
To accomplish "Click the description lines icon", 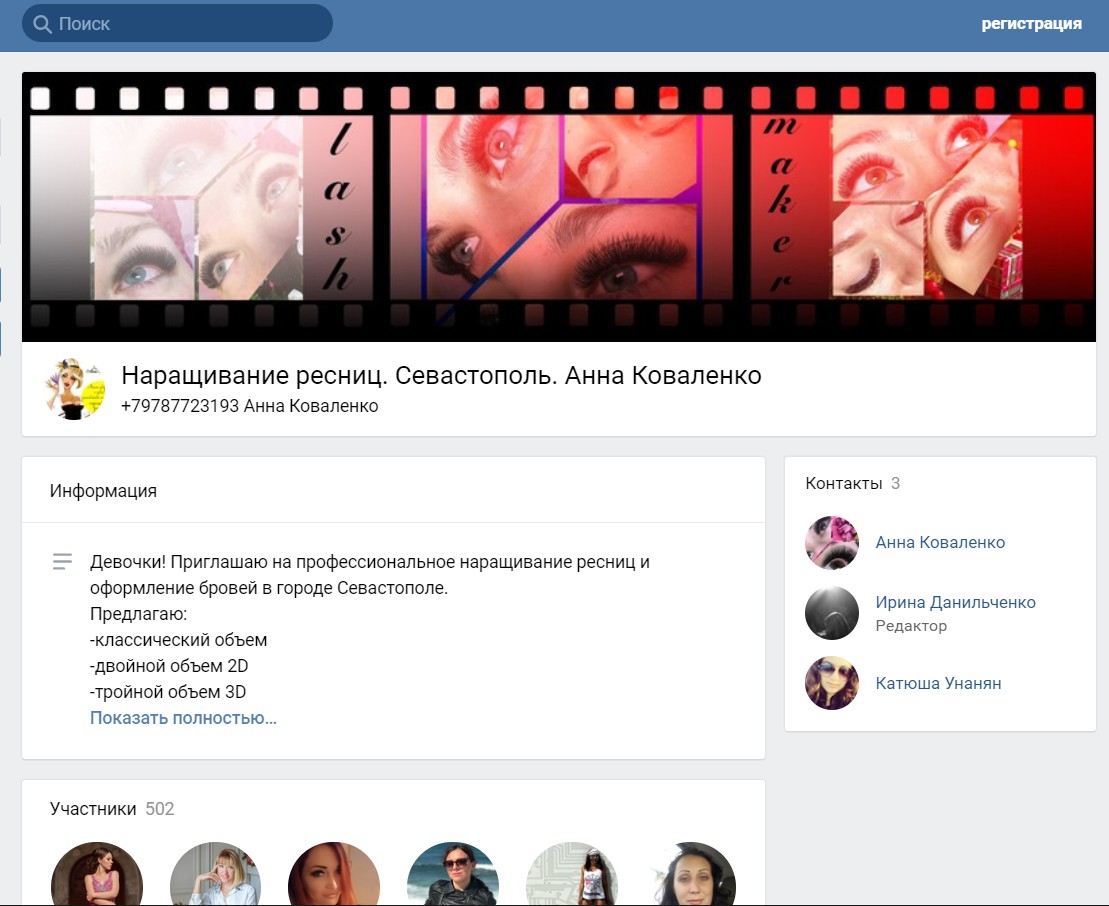I will [62, 562].
